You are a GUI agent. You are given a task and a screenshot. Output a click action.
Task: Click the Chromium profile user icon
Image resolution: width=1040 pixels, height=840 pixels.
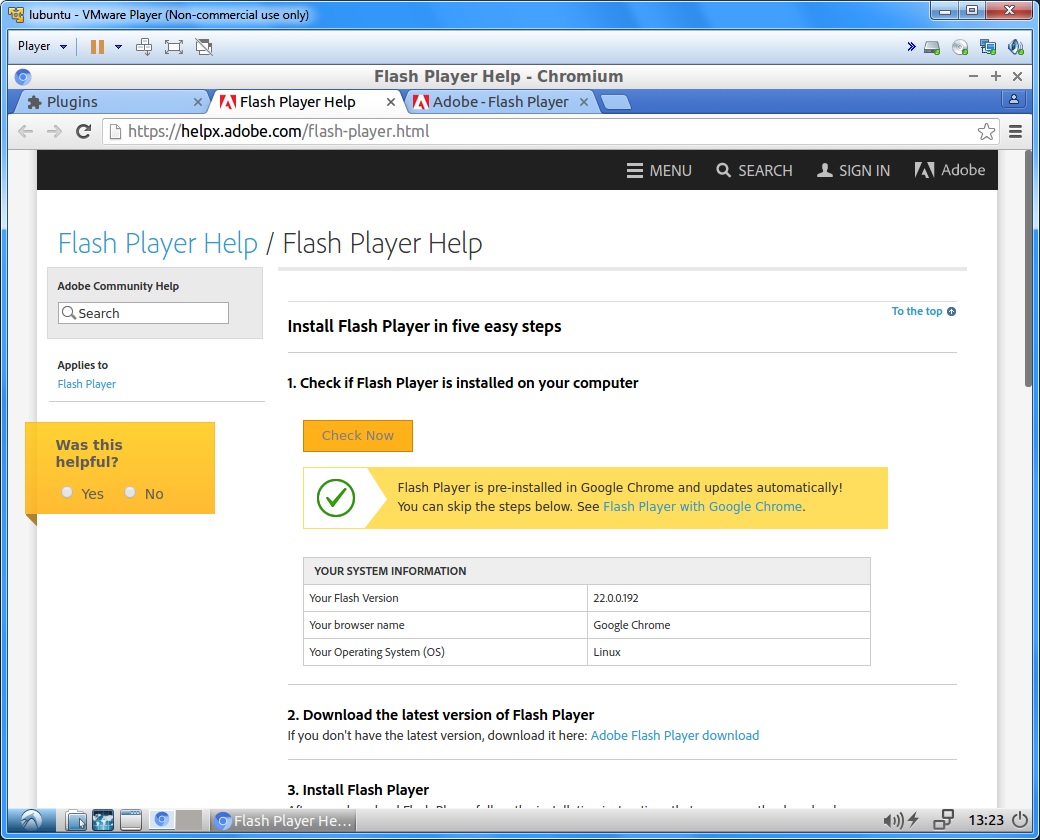tap(1013, 100)
